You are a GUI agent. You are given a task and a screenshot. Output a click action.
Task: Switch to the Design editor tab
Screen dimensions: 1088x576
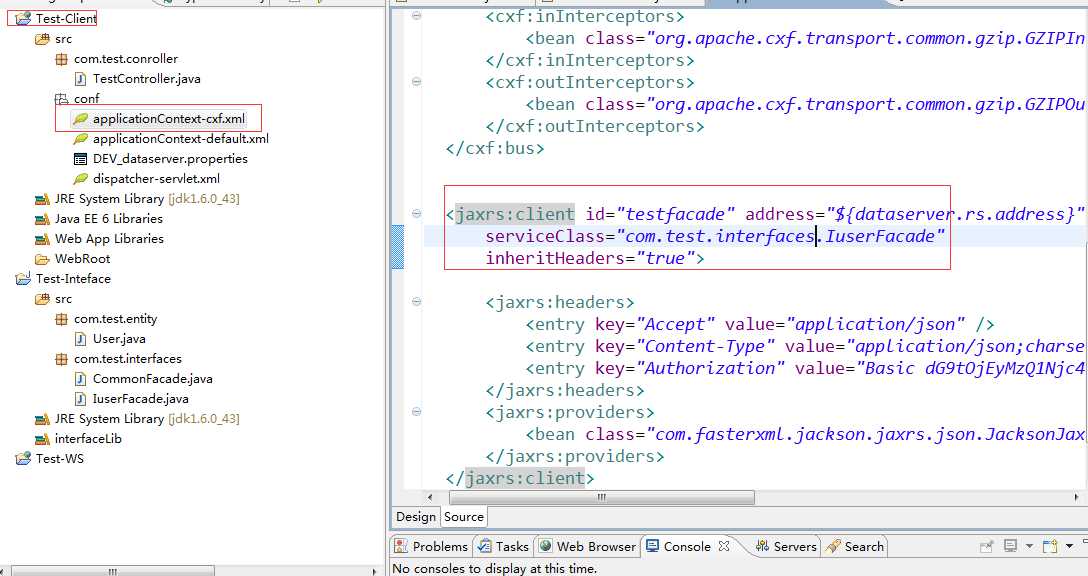coord(416,517)
